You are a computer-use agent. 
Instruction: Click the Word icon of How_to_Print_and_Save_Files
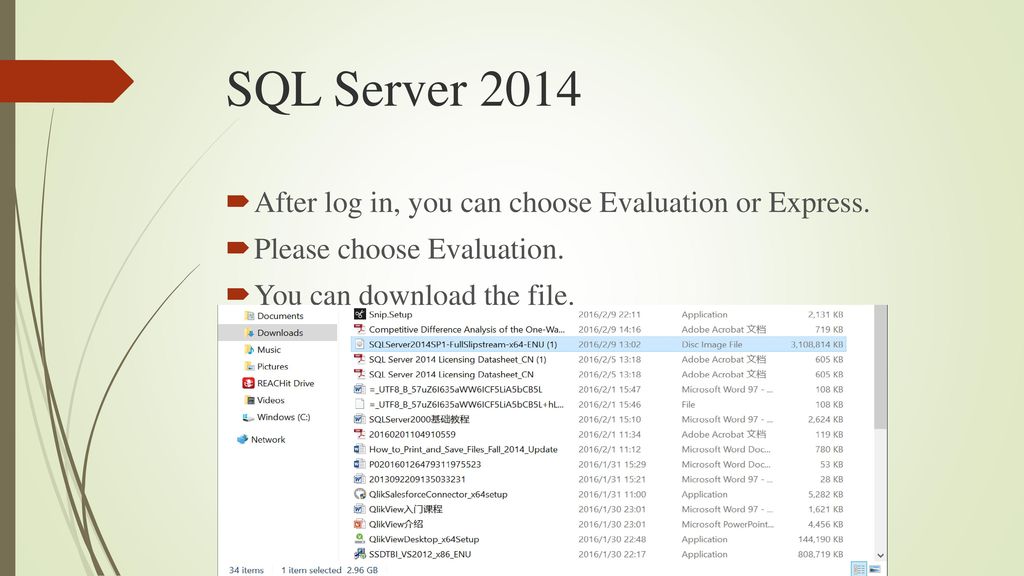(359, 449)
